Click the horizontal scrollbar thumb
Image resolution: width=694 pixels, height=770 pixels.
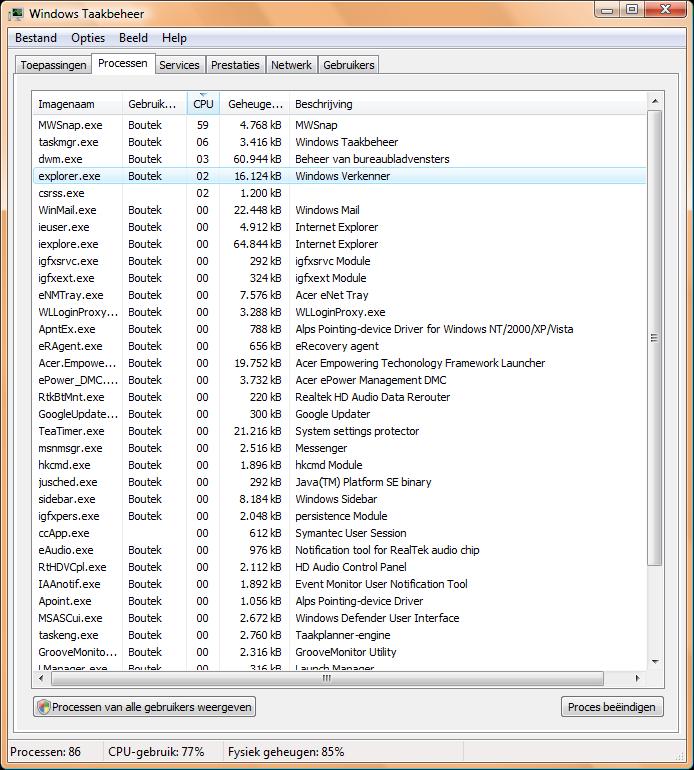pyautogui.click(x=327, y=678)
